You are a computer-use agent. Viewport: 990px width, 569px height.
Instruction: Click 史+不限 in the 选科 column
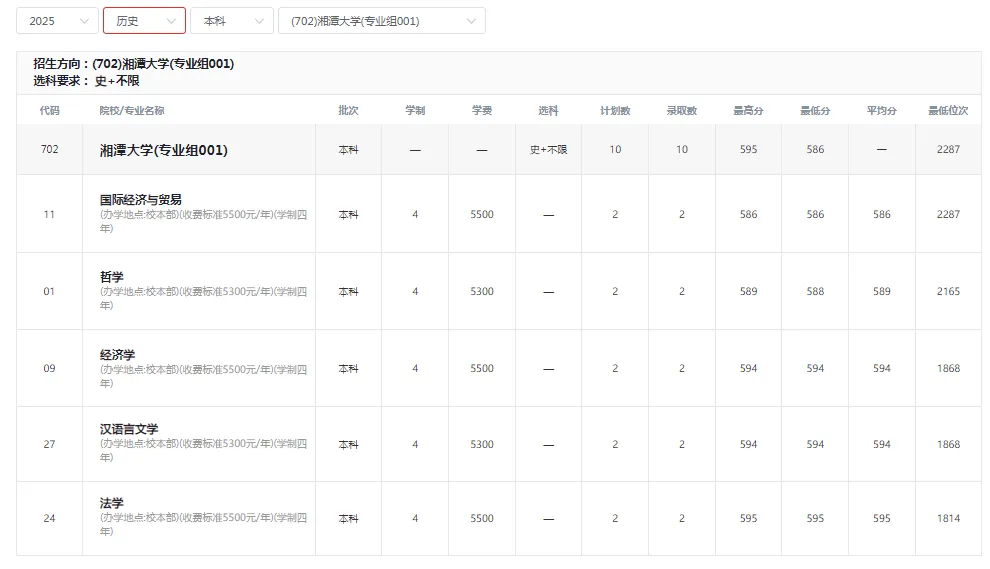[x=548, y=150]
